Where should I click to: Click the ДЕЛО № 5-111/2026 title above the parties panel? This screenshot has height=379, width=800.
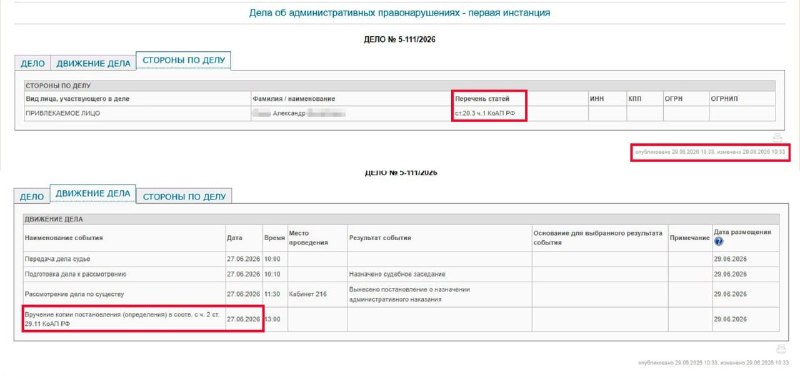pyautogui.click(x=399, y=39)
